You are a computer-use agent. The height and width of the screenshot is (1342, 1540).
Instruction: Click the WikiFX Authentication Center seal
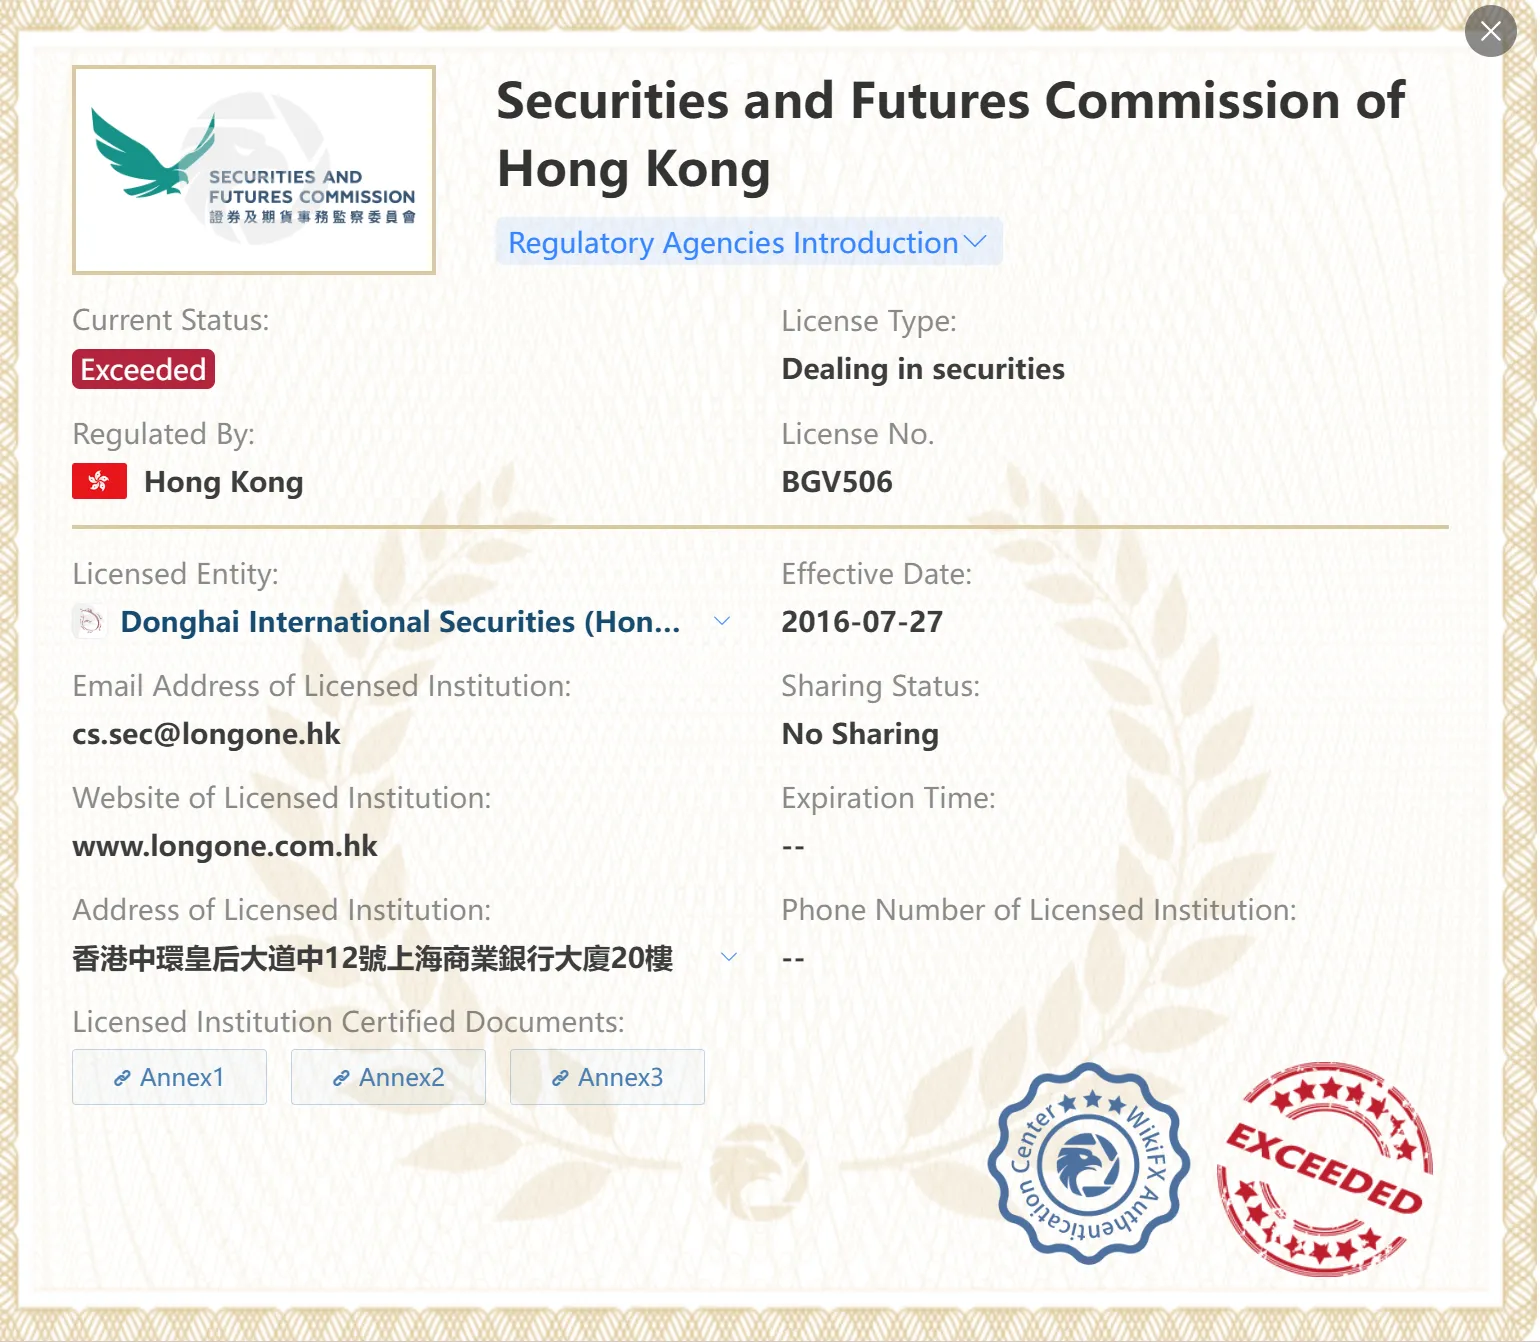click(1088, 1164)
